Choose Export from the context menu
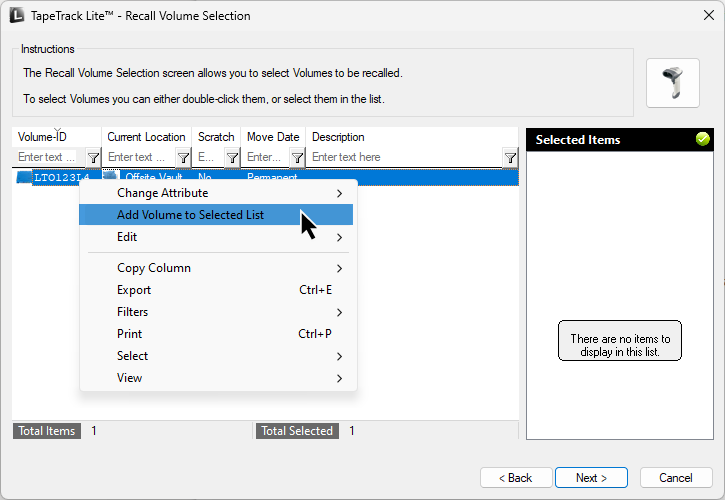Screen dimensions: 725x502 click(x=216, y=290)
